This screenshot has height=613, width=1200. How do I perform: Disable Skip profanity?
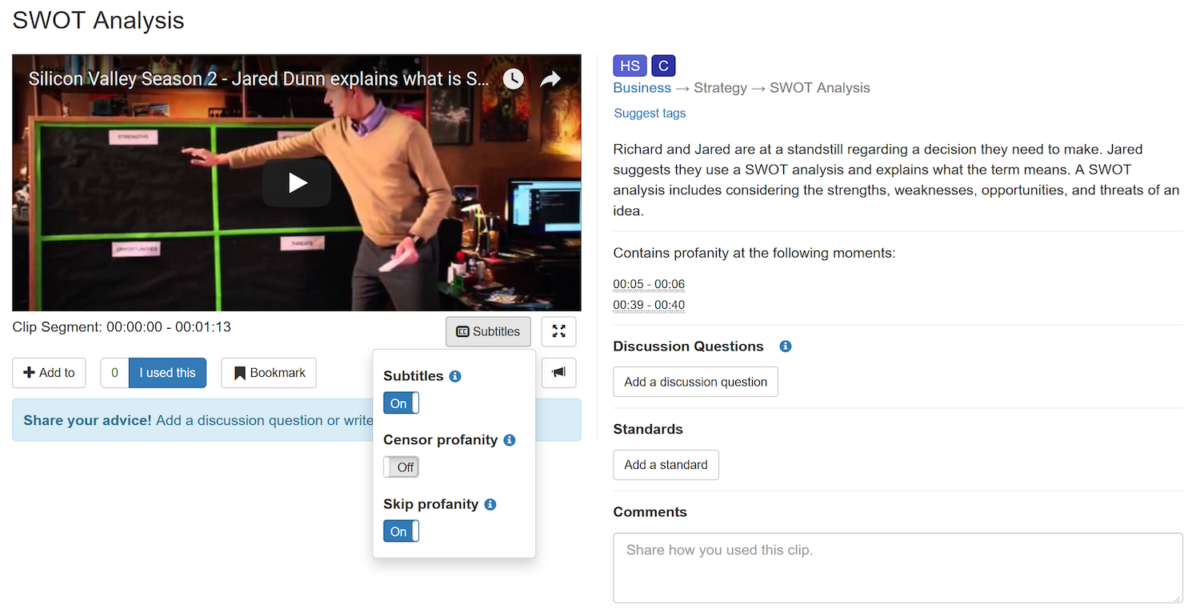[400, 531]
